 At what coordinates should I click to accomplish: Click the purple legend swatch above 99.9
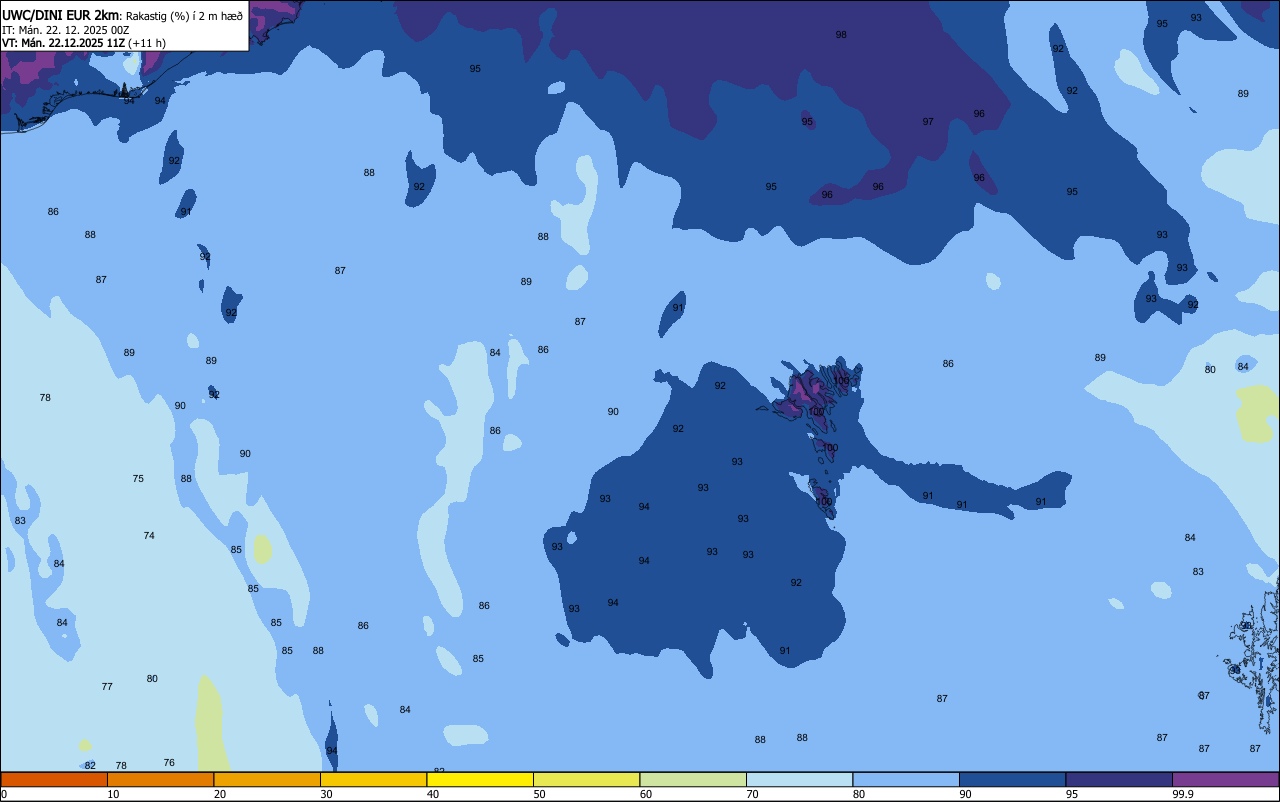pyautogui.click(x=1226, y=779)
